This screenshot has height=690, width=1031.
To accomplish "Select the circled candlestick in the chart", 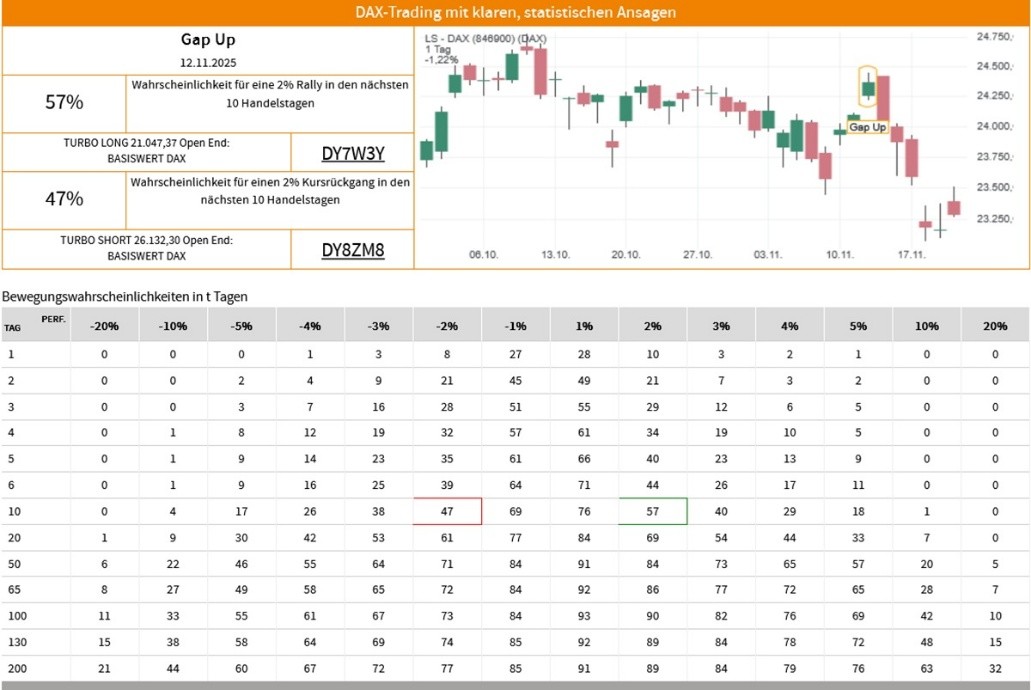I will point(868,88).
